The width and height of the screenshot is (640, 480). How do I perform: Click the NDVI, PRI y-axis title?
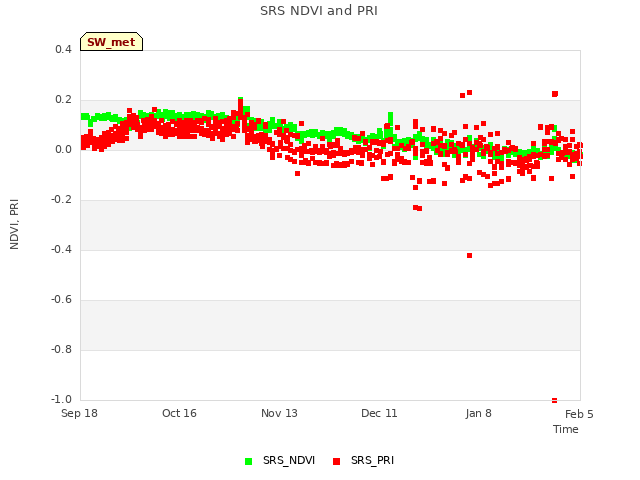14,224
